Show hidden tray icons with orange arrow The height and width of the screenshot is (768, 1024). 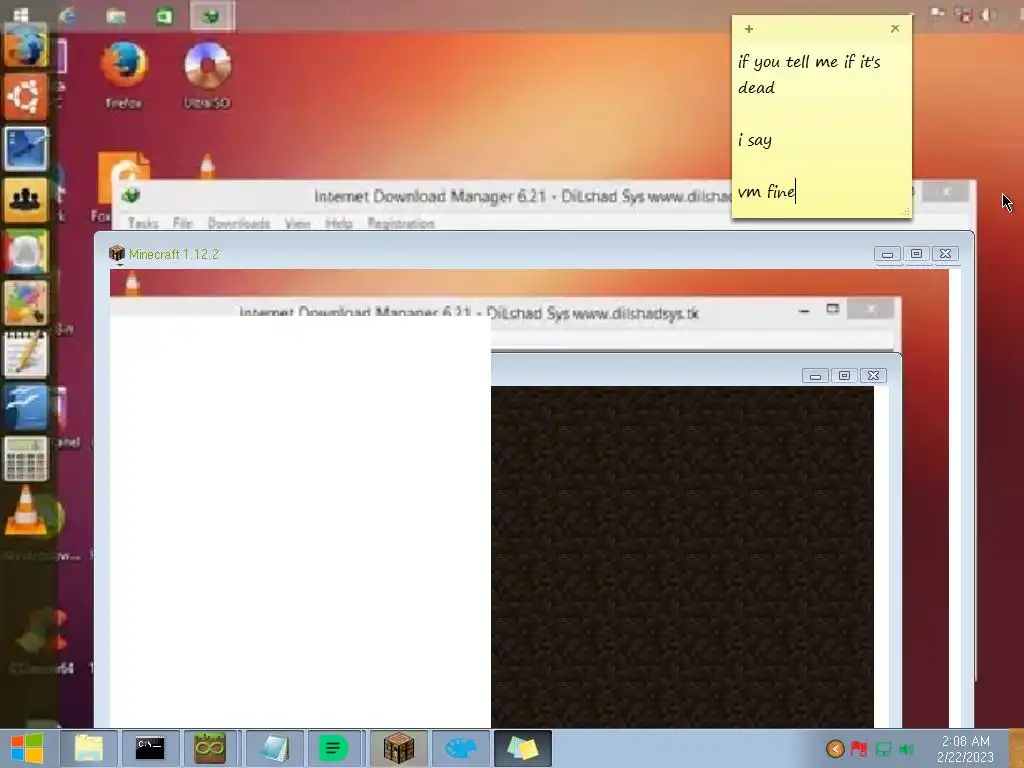(x=835, y=749)
